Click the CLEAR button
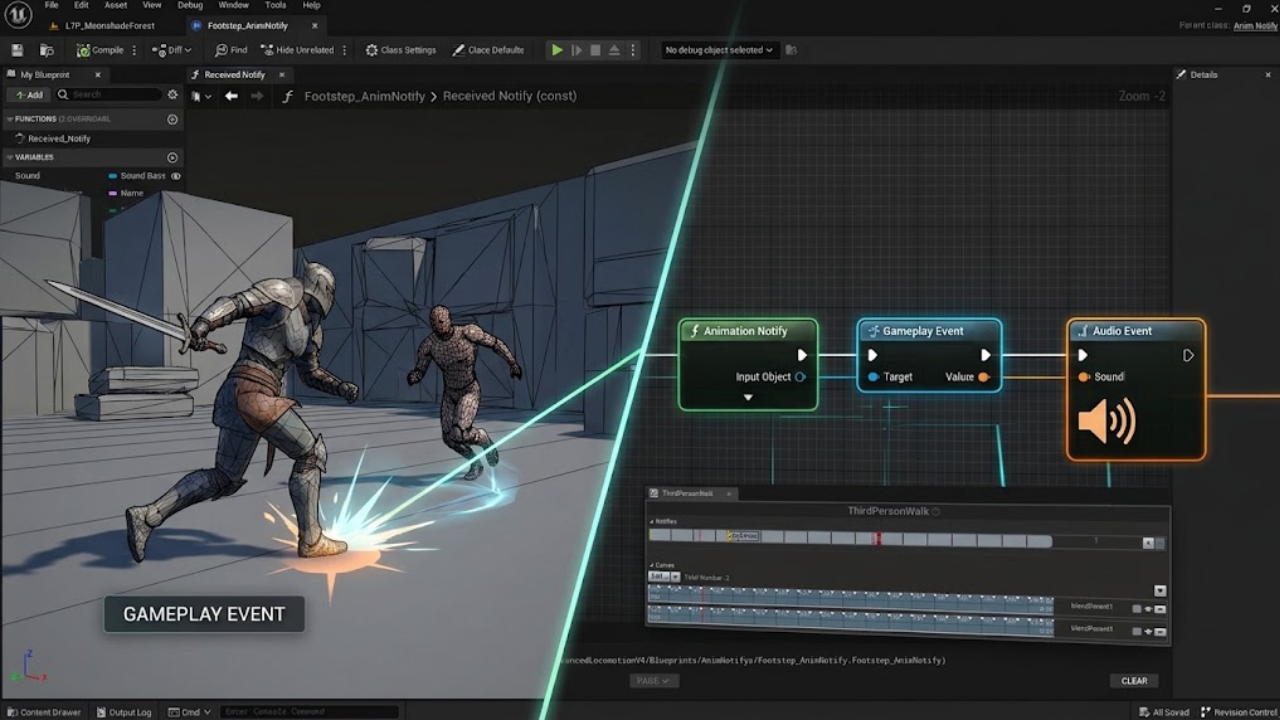1280x720 pixels. [x=1134, y=681]
